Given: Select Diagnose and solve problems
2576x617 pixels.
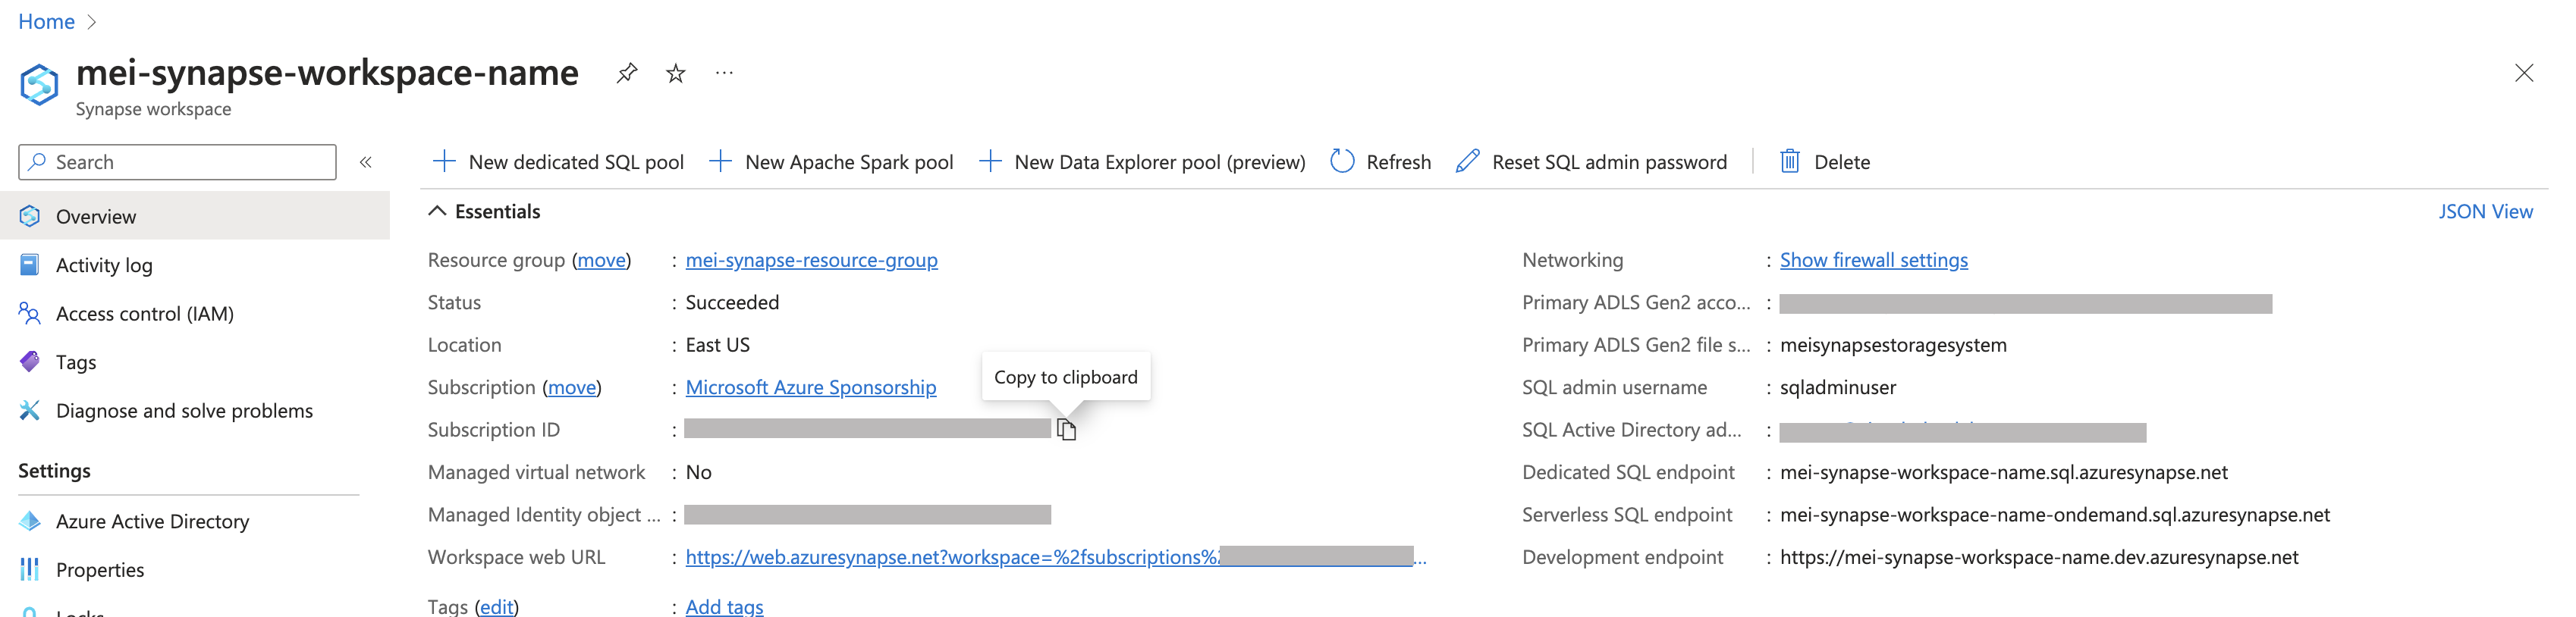Looking at the screenshot, I should [184, 411].
